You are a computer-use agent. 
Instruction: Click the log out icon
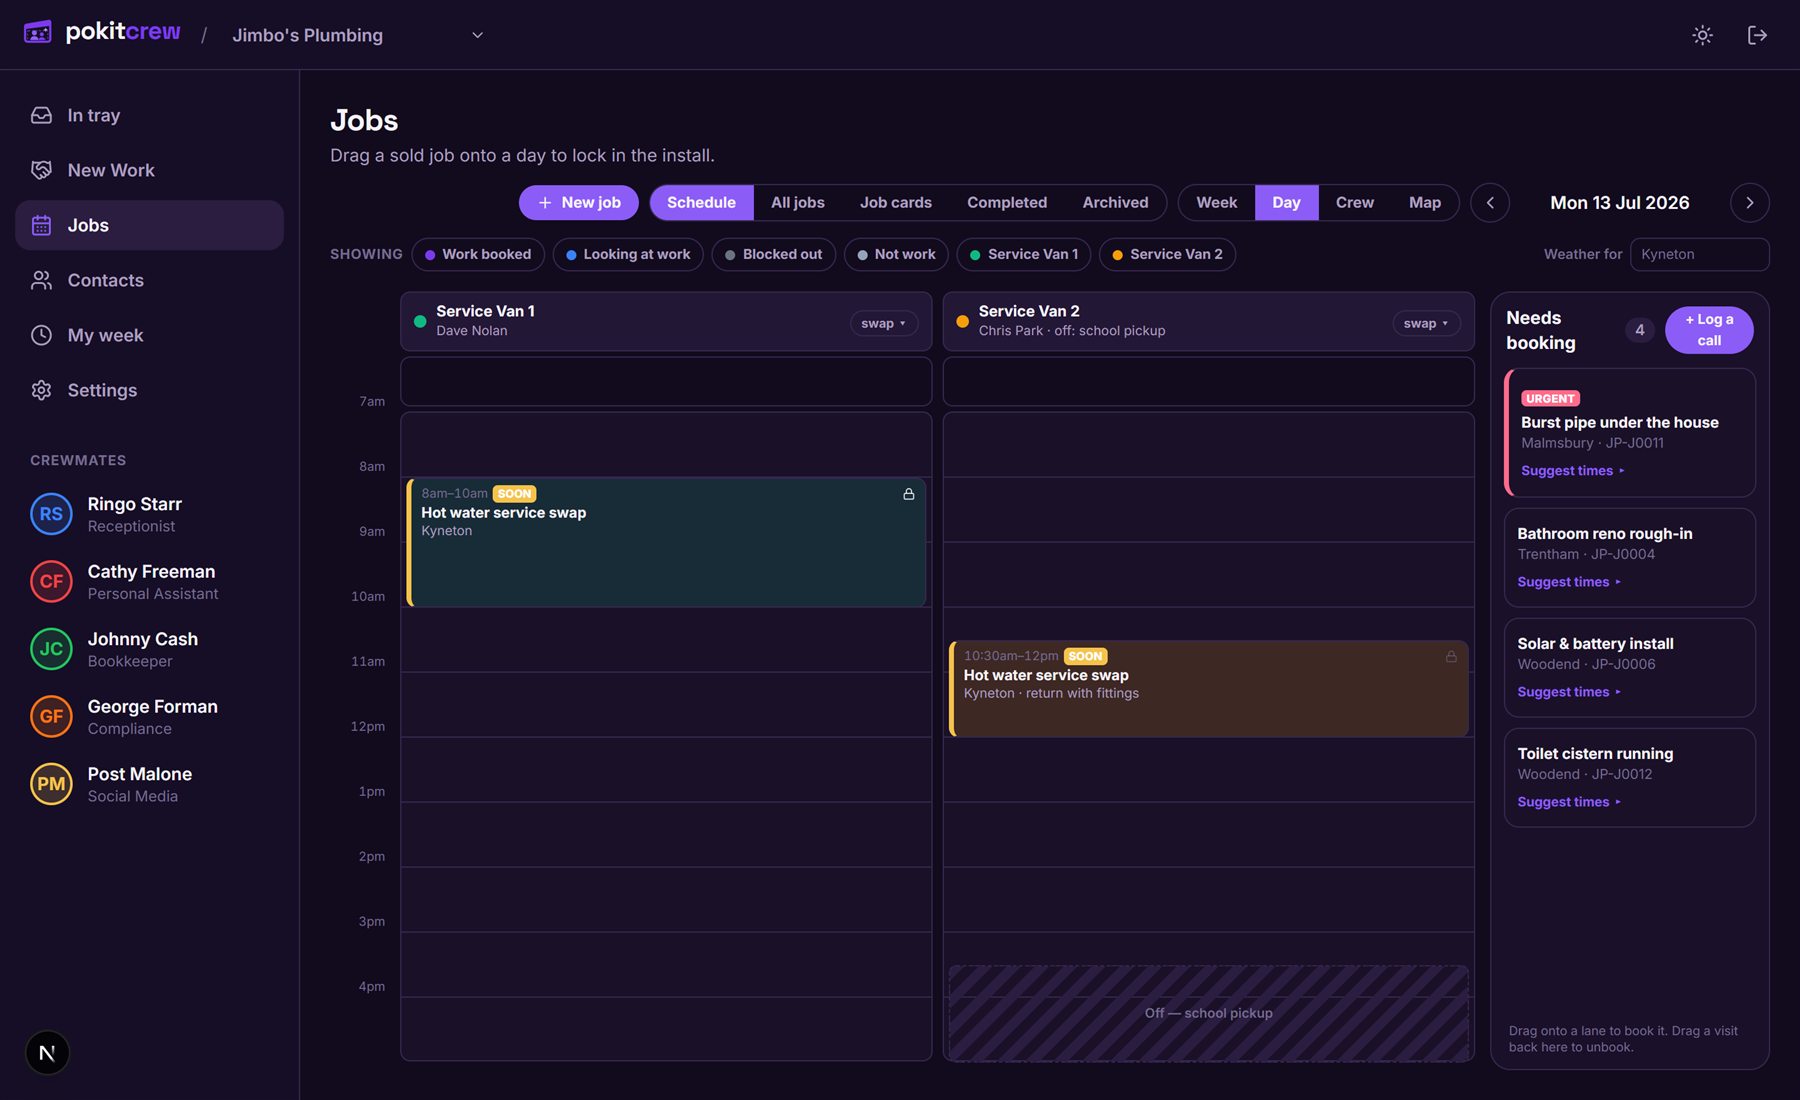1757,35
